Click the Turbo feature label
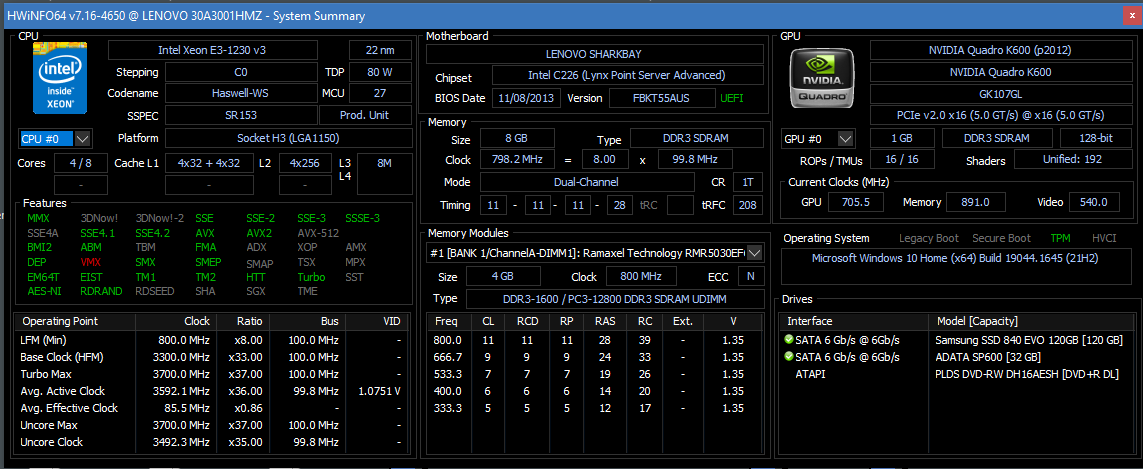The width and height of the screenshot is (1143, 469). (x=311, y=277)
